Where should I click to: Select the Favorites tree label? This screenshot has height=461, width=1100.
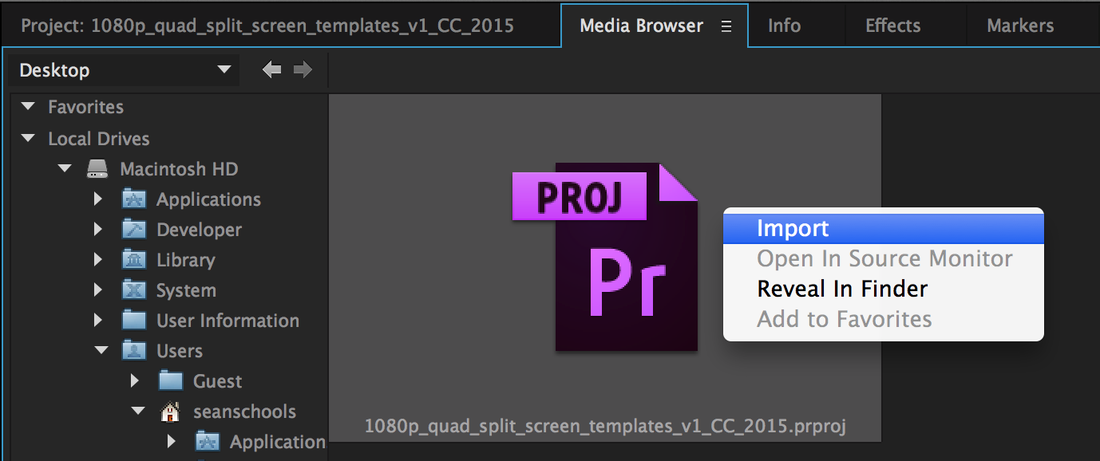tap(86, 107)
